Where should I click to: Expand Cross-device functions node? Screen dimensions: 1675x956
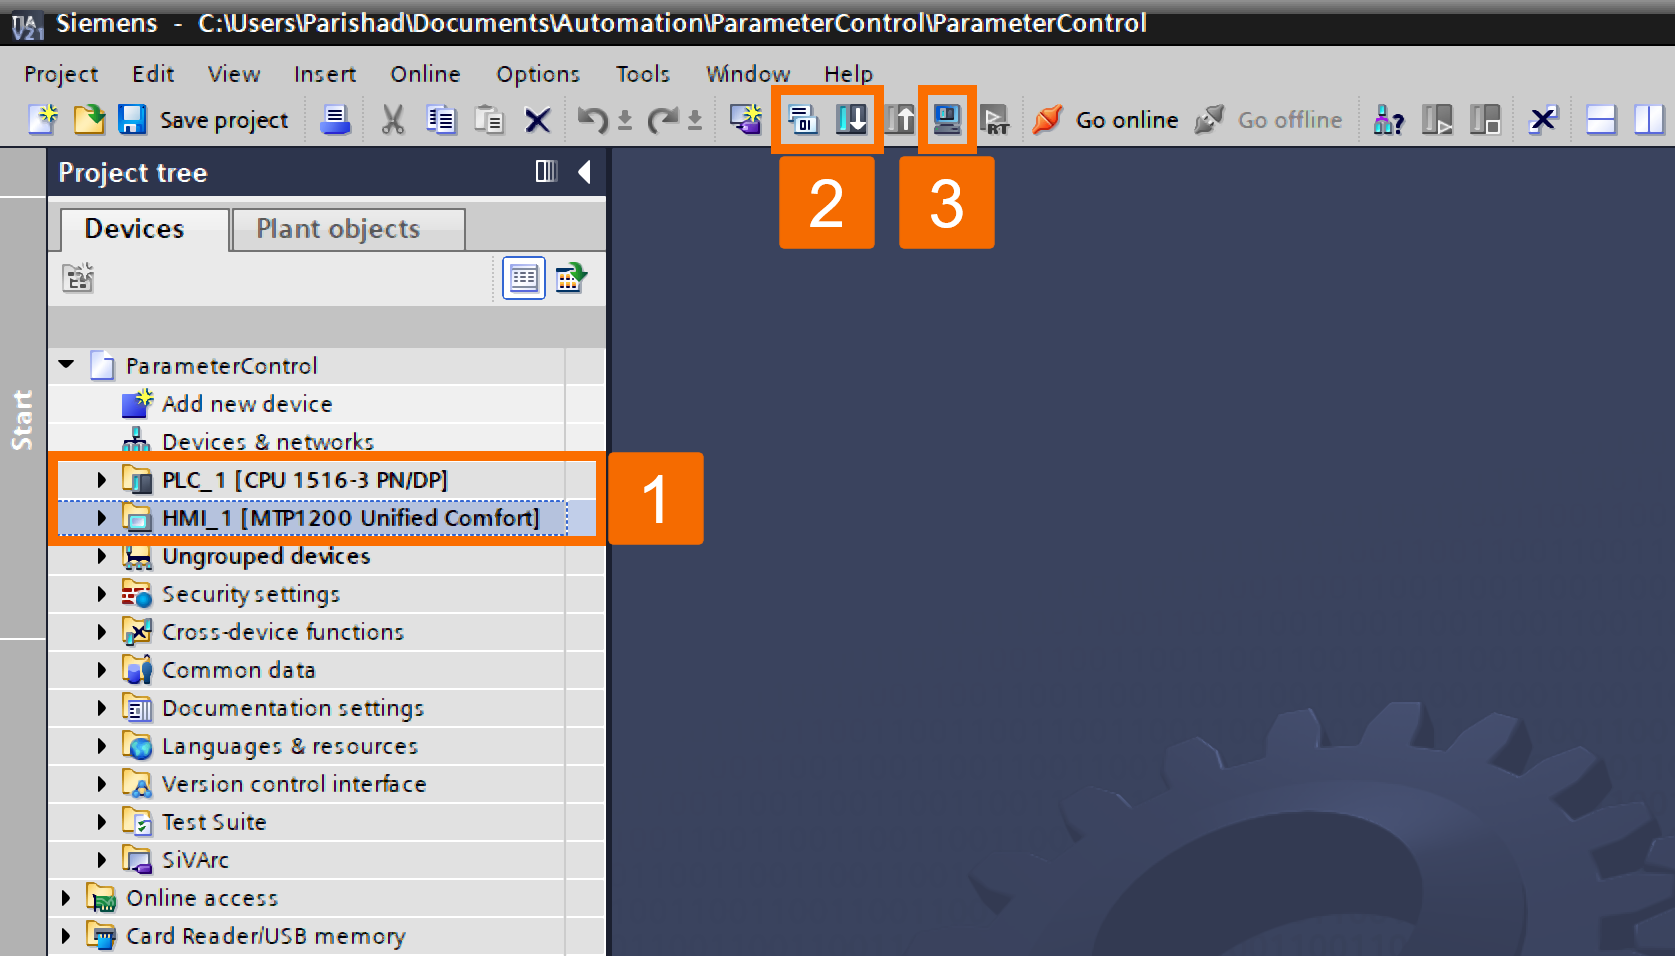pyautogui.click(x=101, y=632)
